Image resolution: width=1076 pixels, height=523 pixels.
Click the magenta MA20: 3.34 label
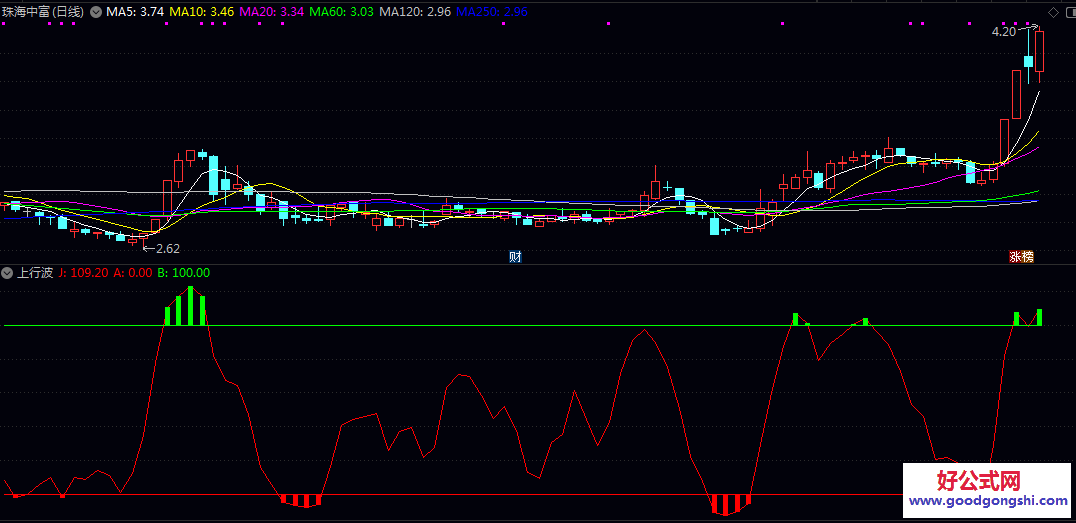click(272, 12)
